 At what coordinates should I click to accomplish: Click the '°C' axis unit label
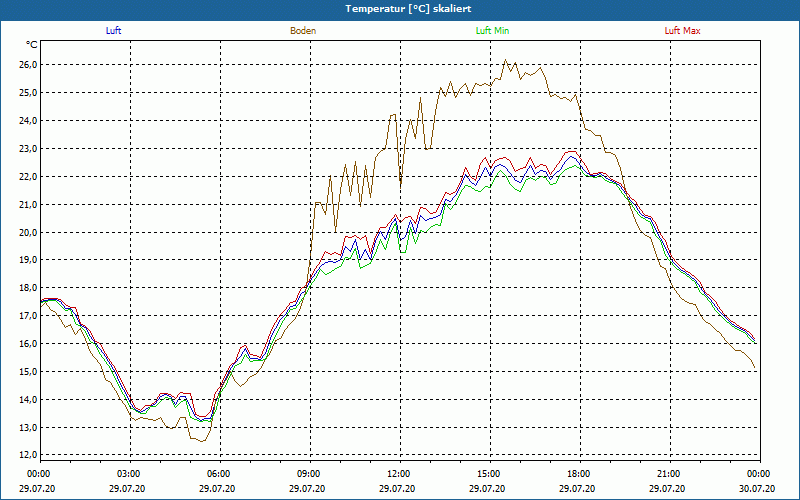click(32, 45)
